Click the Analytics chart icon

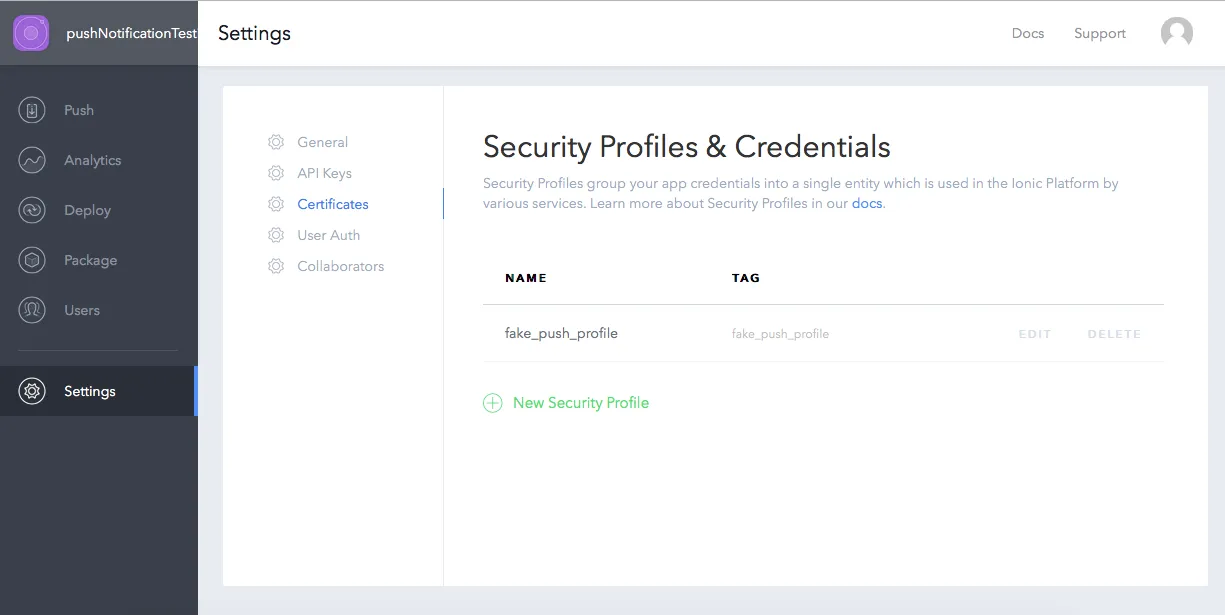tap(32, 160)
